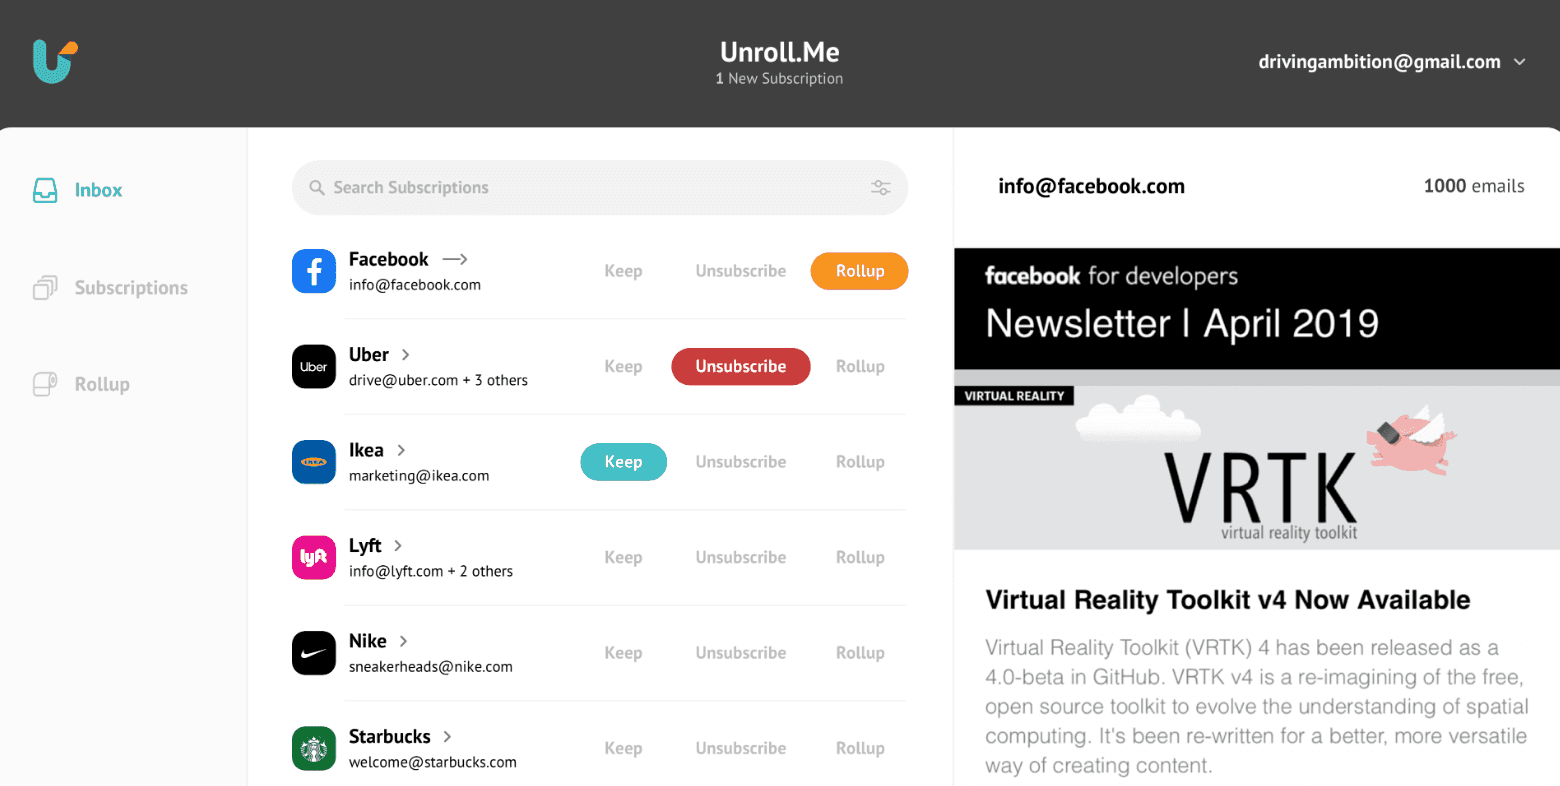
Task: Add Nike to the Rollup
Action: [860, 653]
